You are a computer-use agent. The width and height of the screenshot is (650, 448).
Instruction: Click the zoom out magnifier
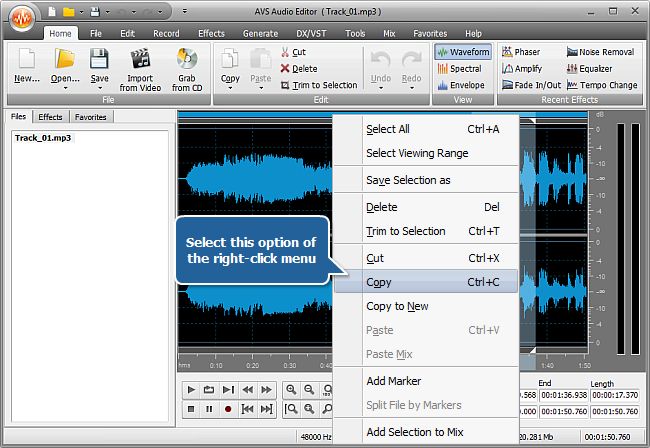[309, 390]
